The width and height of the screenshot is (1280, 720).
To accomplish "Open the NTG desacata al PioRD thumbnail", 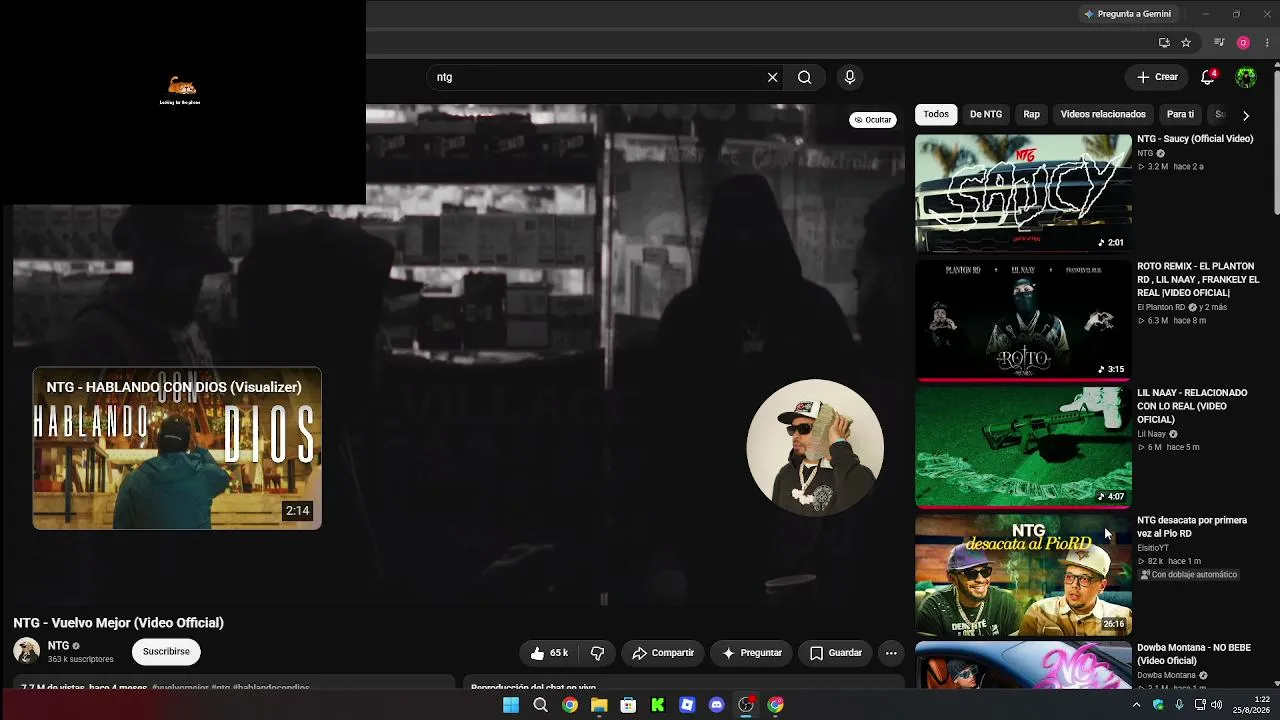I will pyautogui.click(x=1023, y=574).
